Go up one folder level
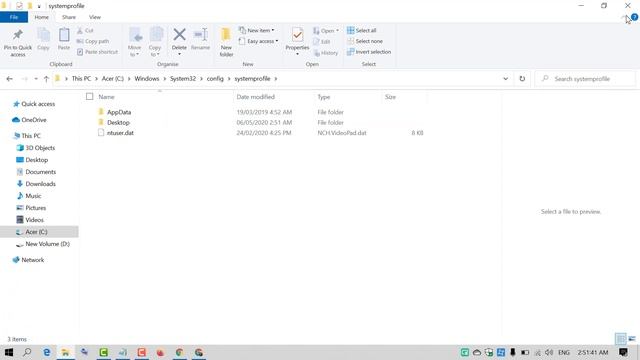This screenshot has height=360, width=640. click(46, 79)
